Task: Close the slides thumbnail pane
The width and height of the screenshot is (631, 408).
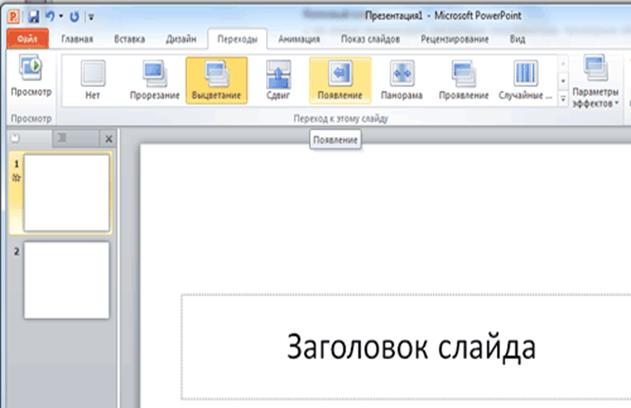Action: pyautogui.click(x=108, y=138)
